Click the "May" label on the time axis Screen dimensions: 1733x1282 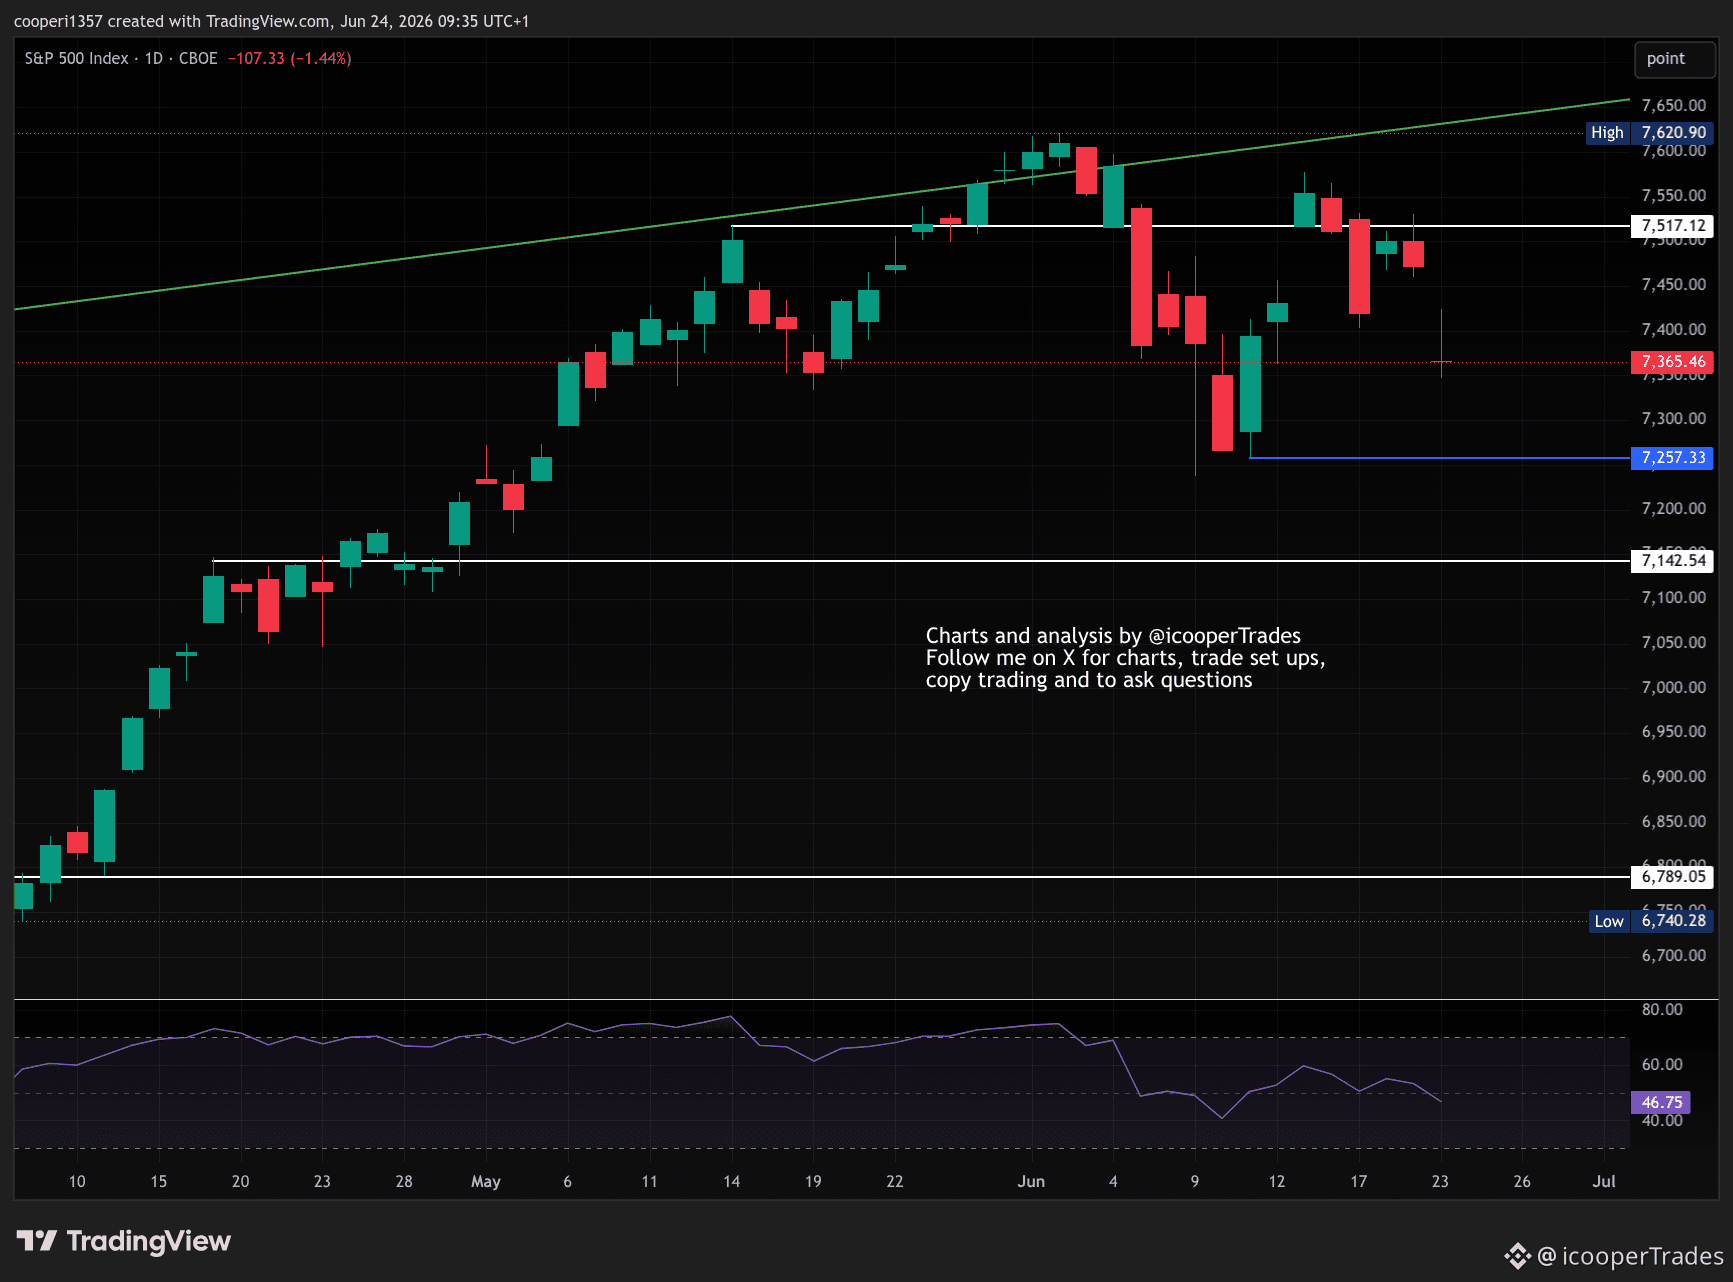pyautogui.click(x=486, y=1181)
